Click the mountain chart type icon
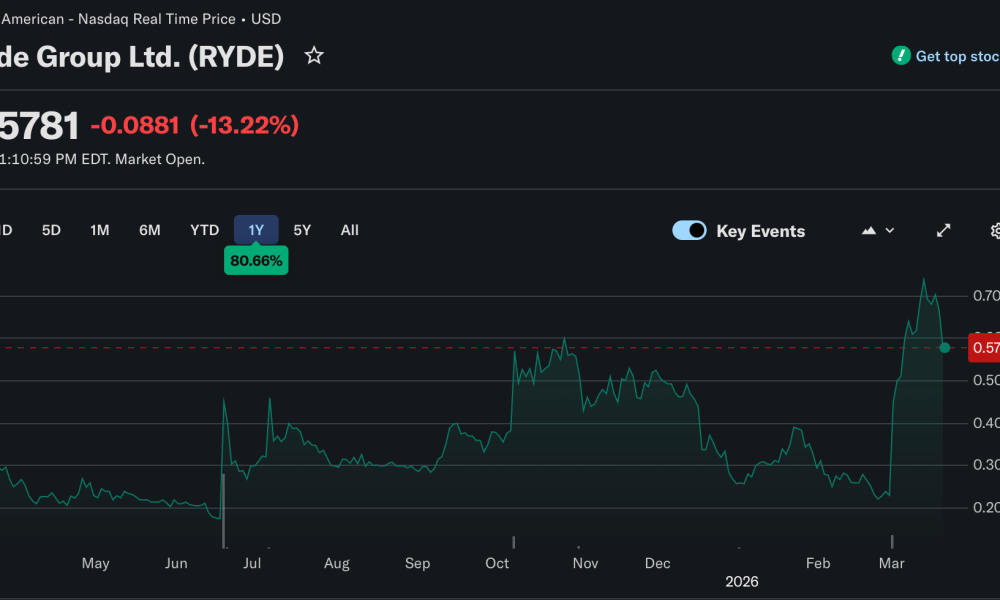The image size is (1000, 600). click(x=868, y=231)
